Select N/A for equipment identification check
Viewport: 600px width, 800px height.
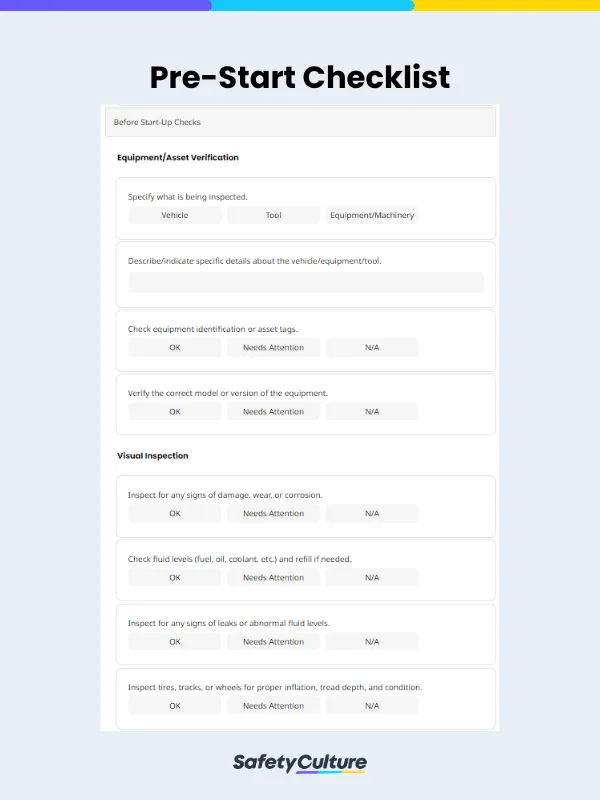(x=371, y=347)
